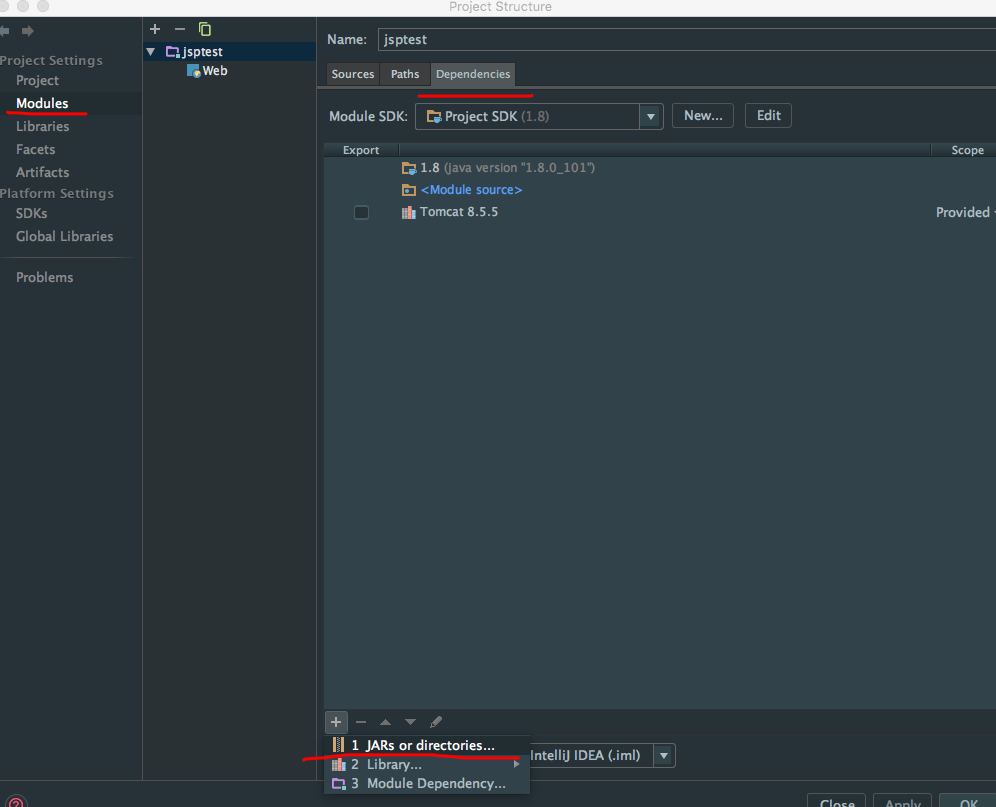Open the Problems section

coord(44,278)
